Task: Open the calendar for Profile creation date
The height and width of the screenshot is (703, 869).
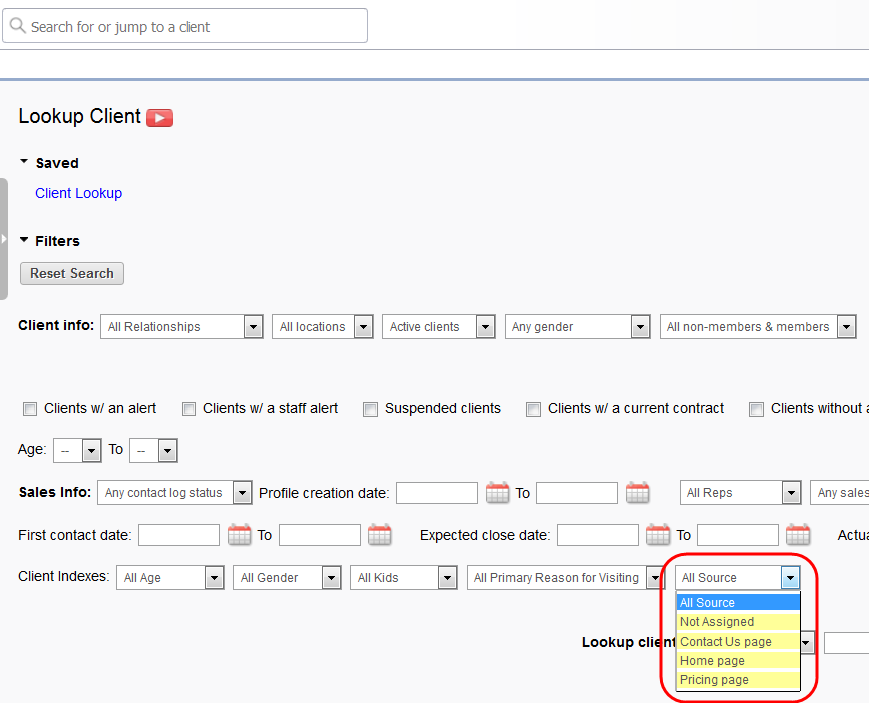Action: [x=497, y=492]
